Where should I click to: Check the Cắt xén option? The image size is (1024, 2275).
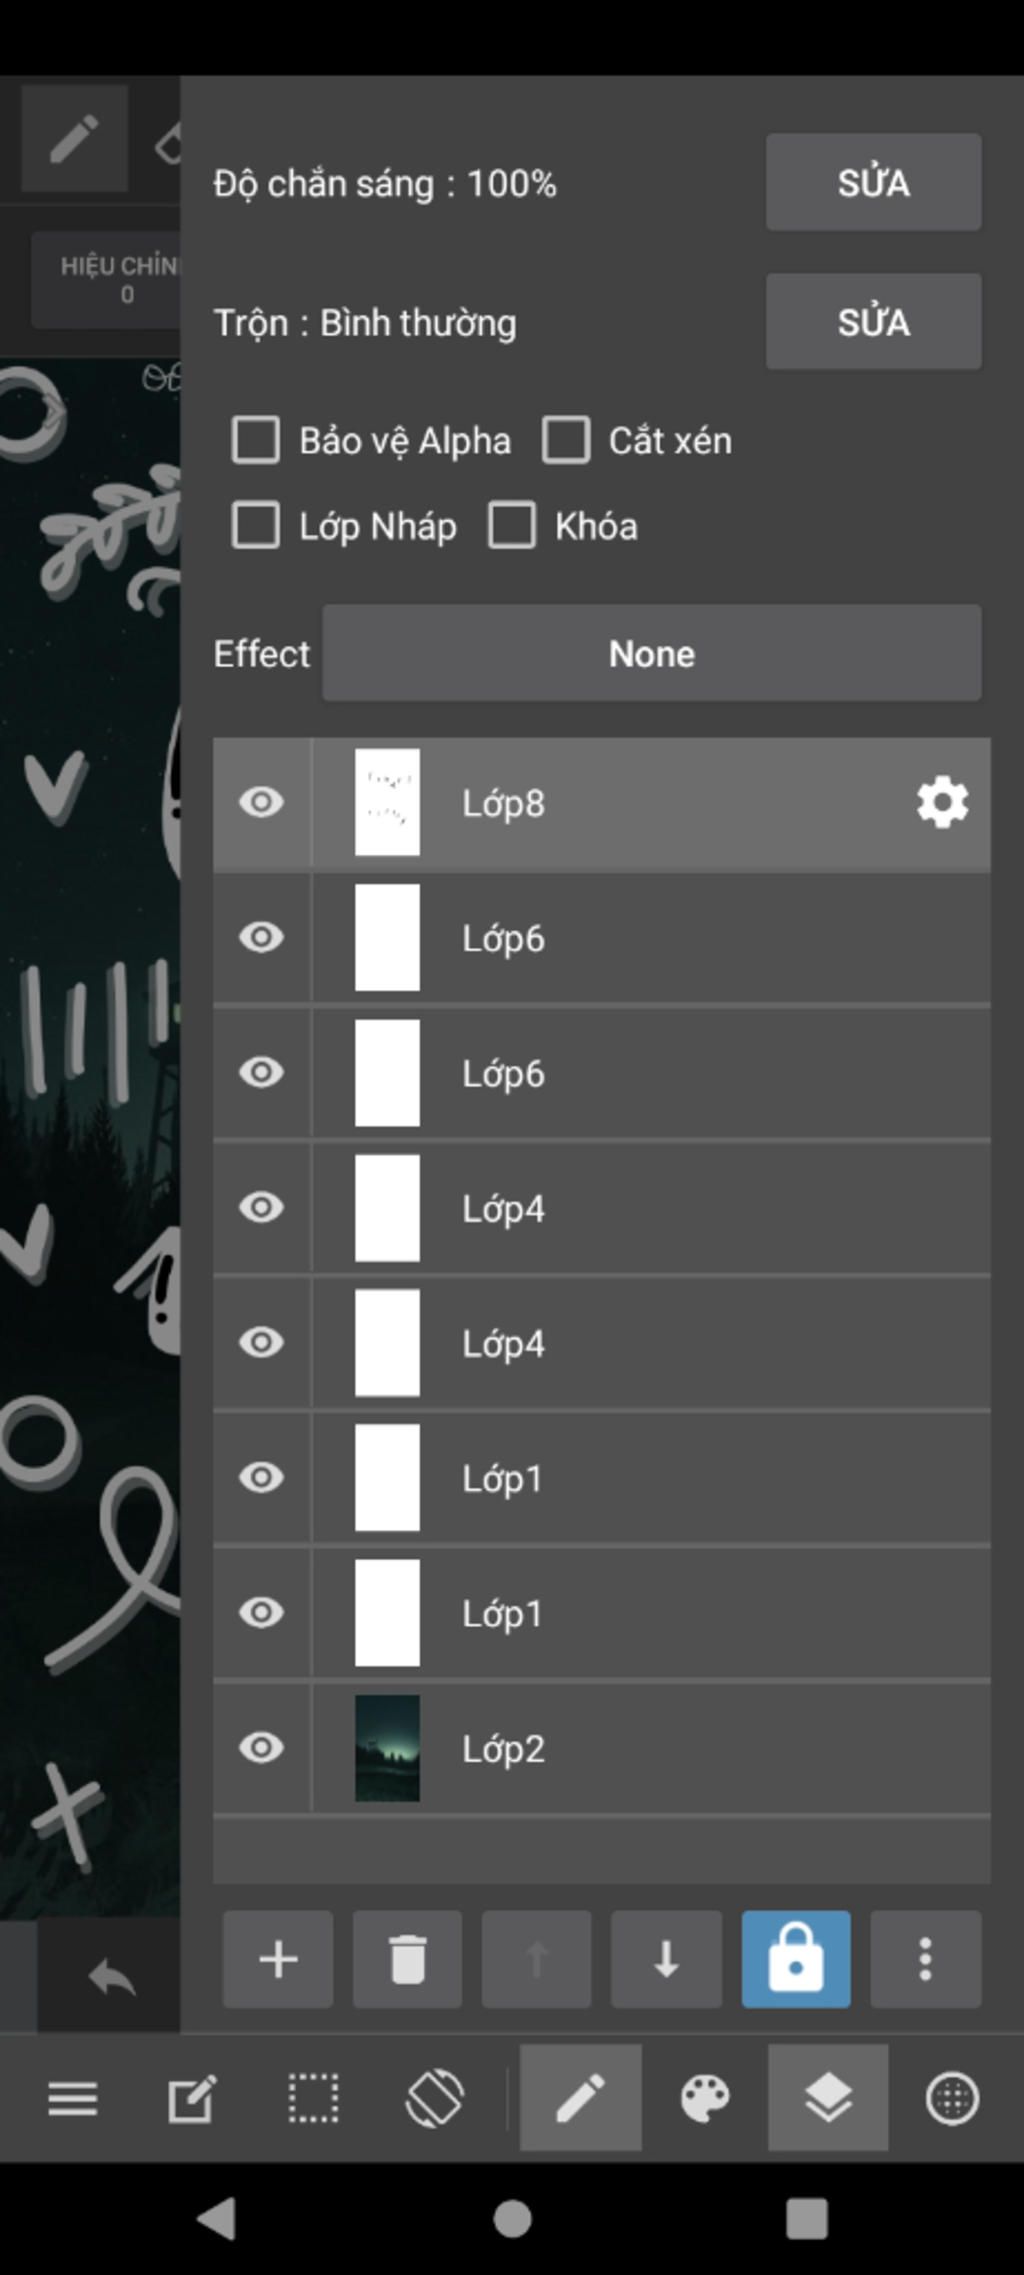(x=566, y=440)
